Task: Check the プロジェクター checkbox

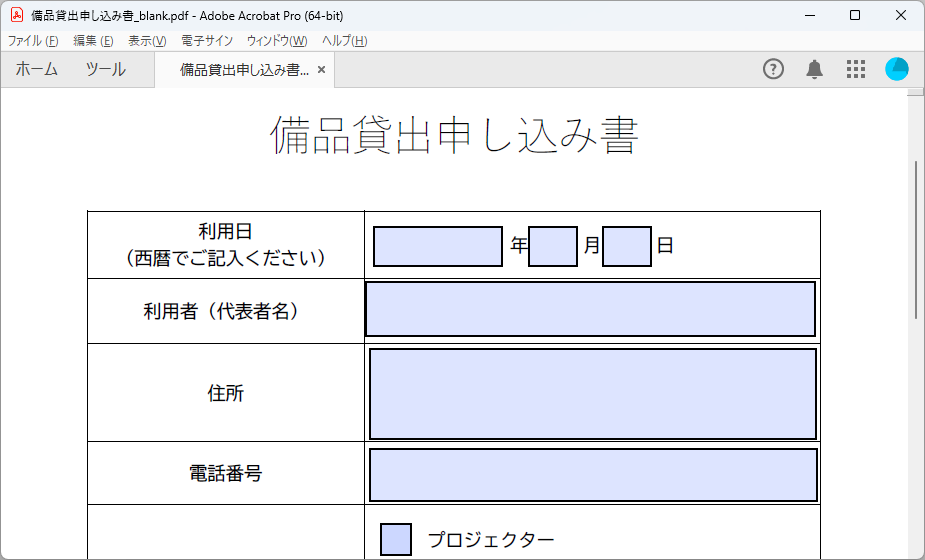Action: click(x=396, y=539)
